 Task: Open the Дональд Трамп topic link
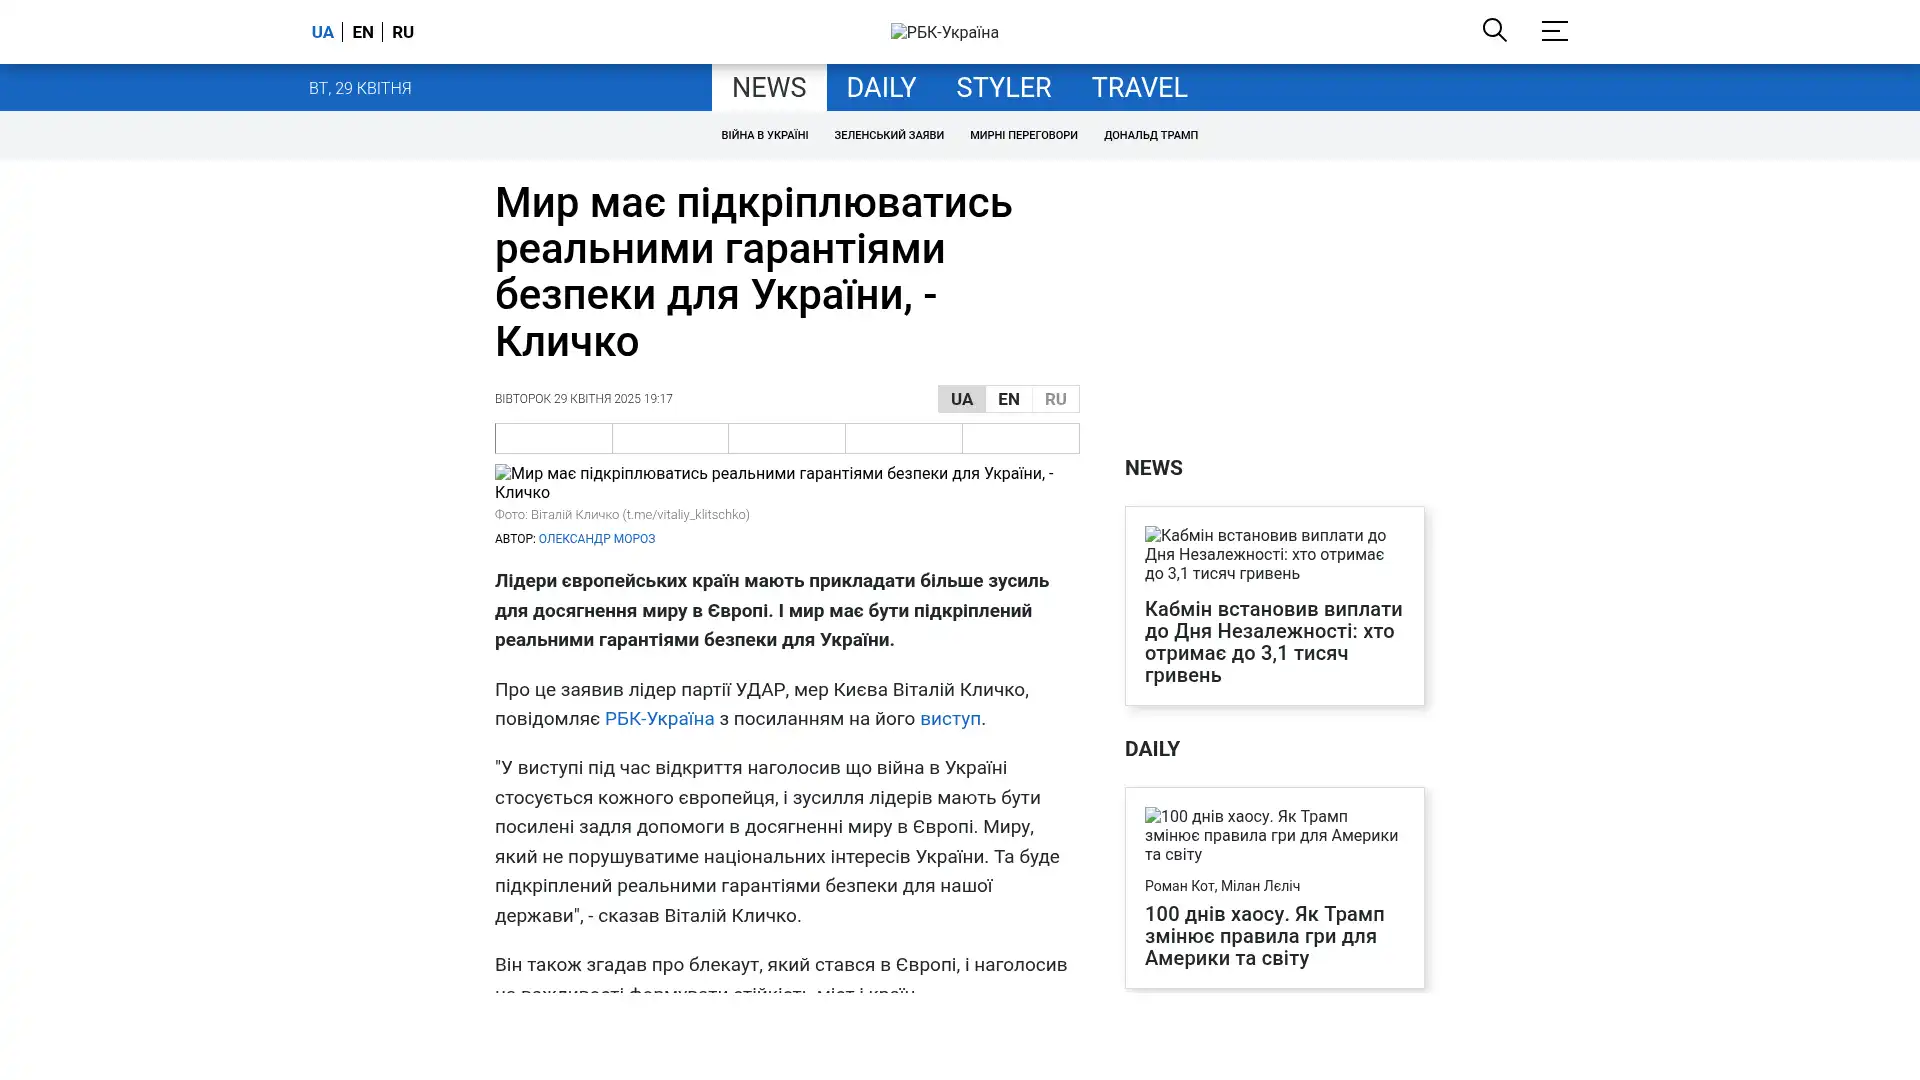coord(1150,135)
